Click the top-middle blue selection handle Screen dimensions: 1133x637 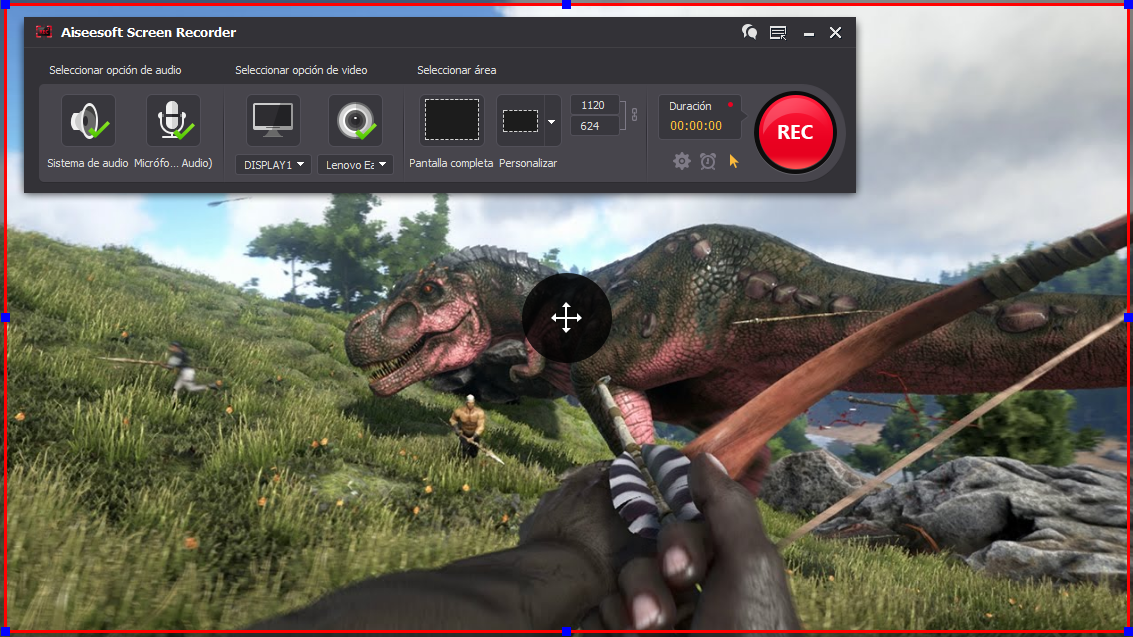[x=566, y=4]
